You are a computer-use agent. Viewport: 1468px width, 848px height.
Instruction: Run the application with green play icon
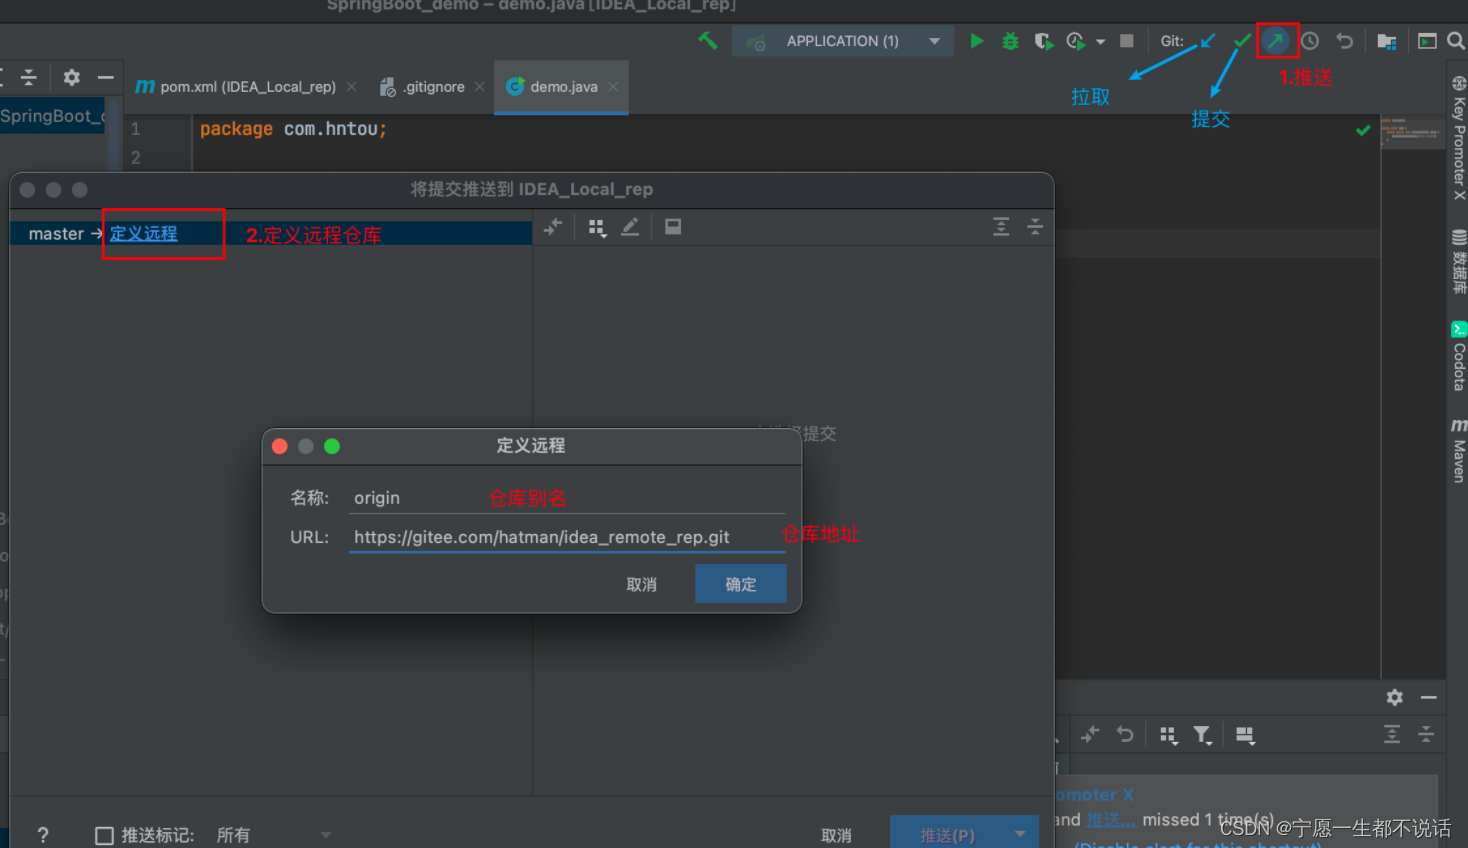coord(977,41)
